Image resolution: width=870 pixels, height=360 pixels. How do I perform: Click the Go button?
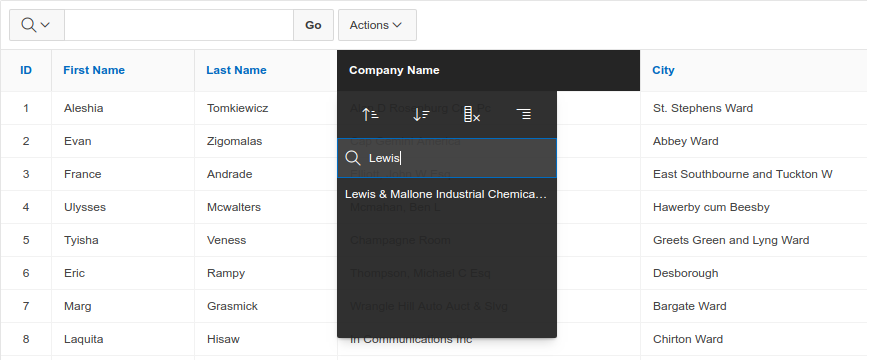(x=313, y=25)
